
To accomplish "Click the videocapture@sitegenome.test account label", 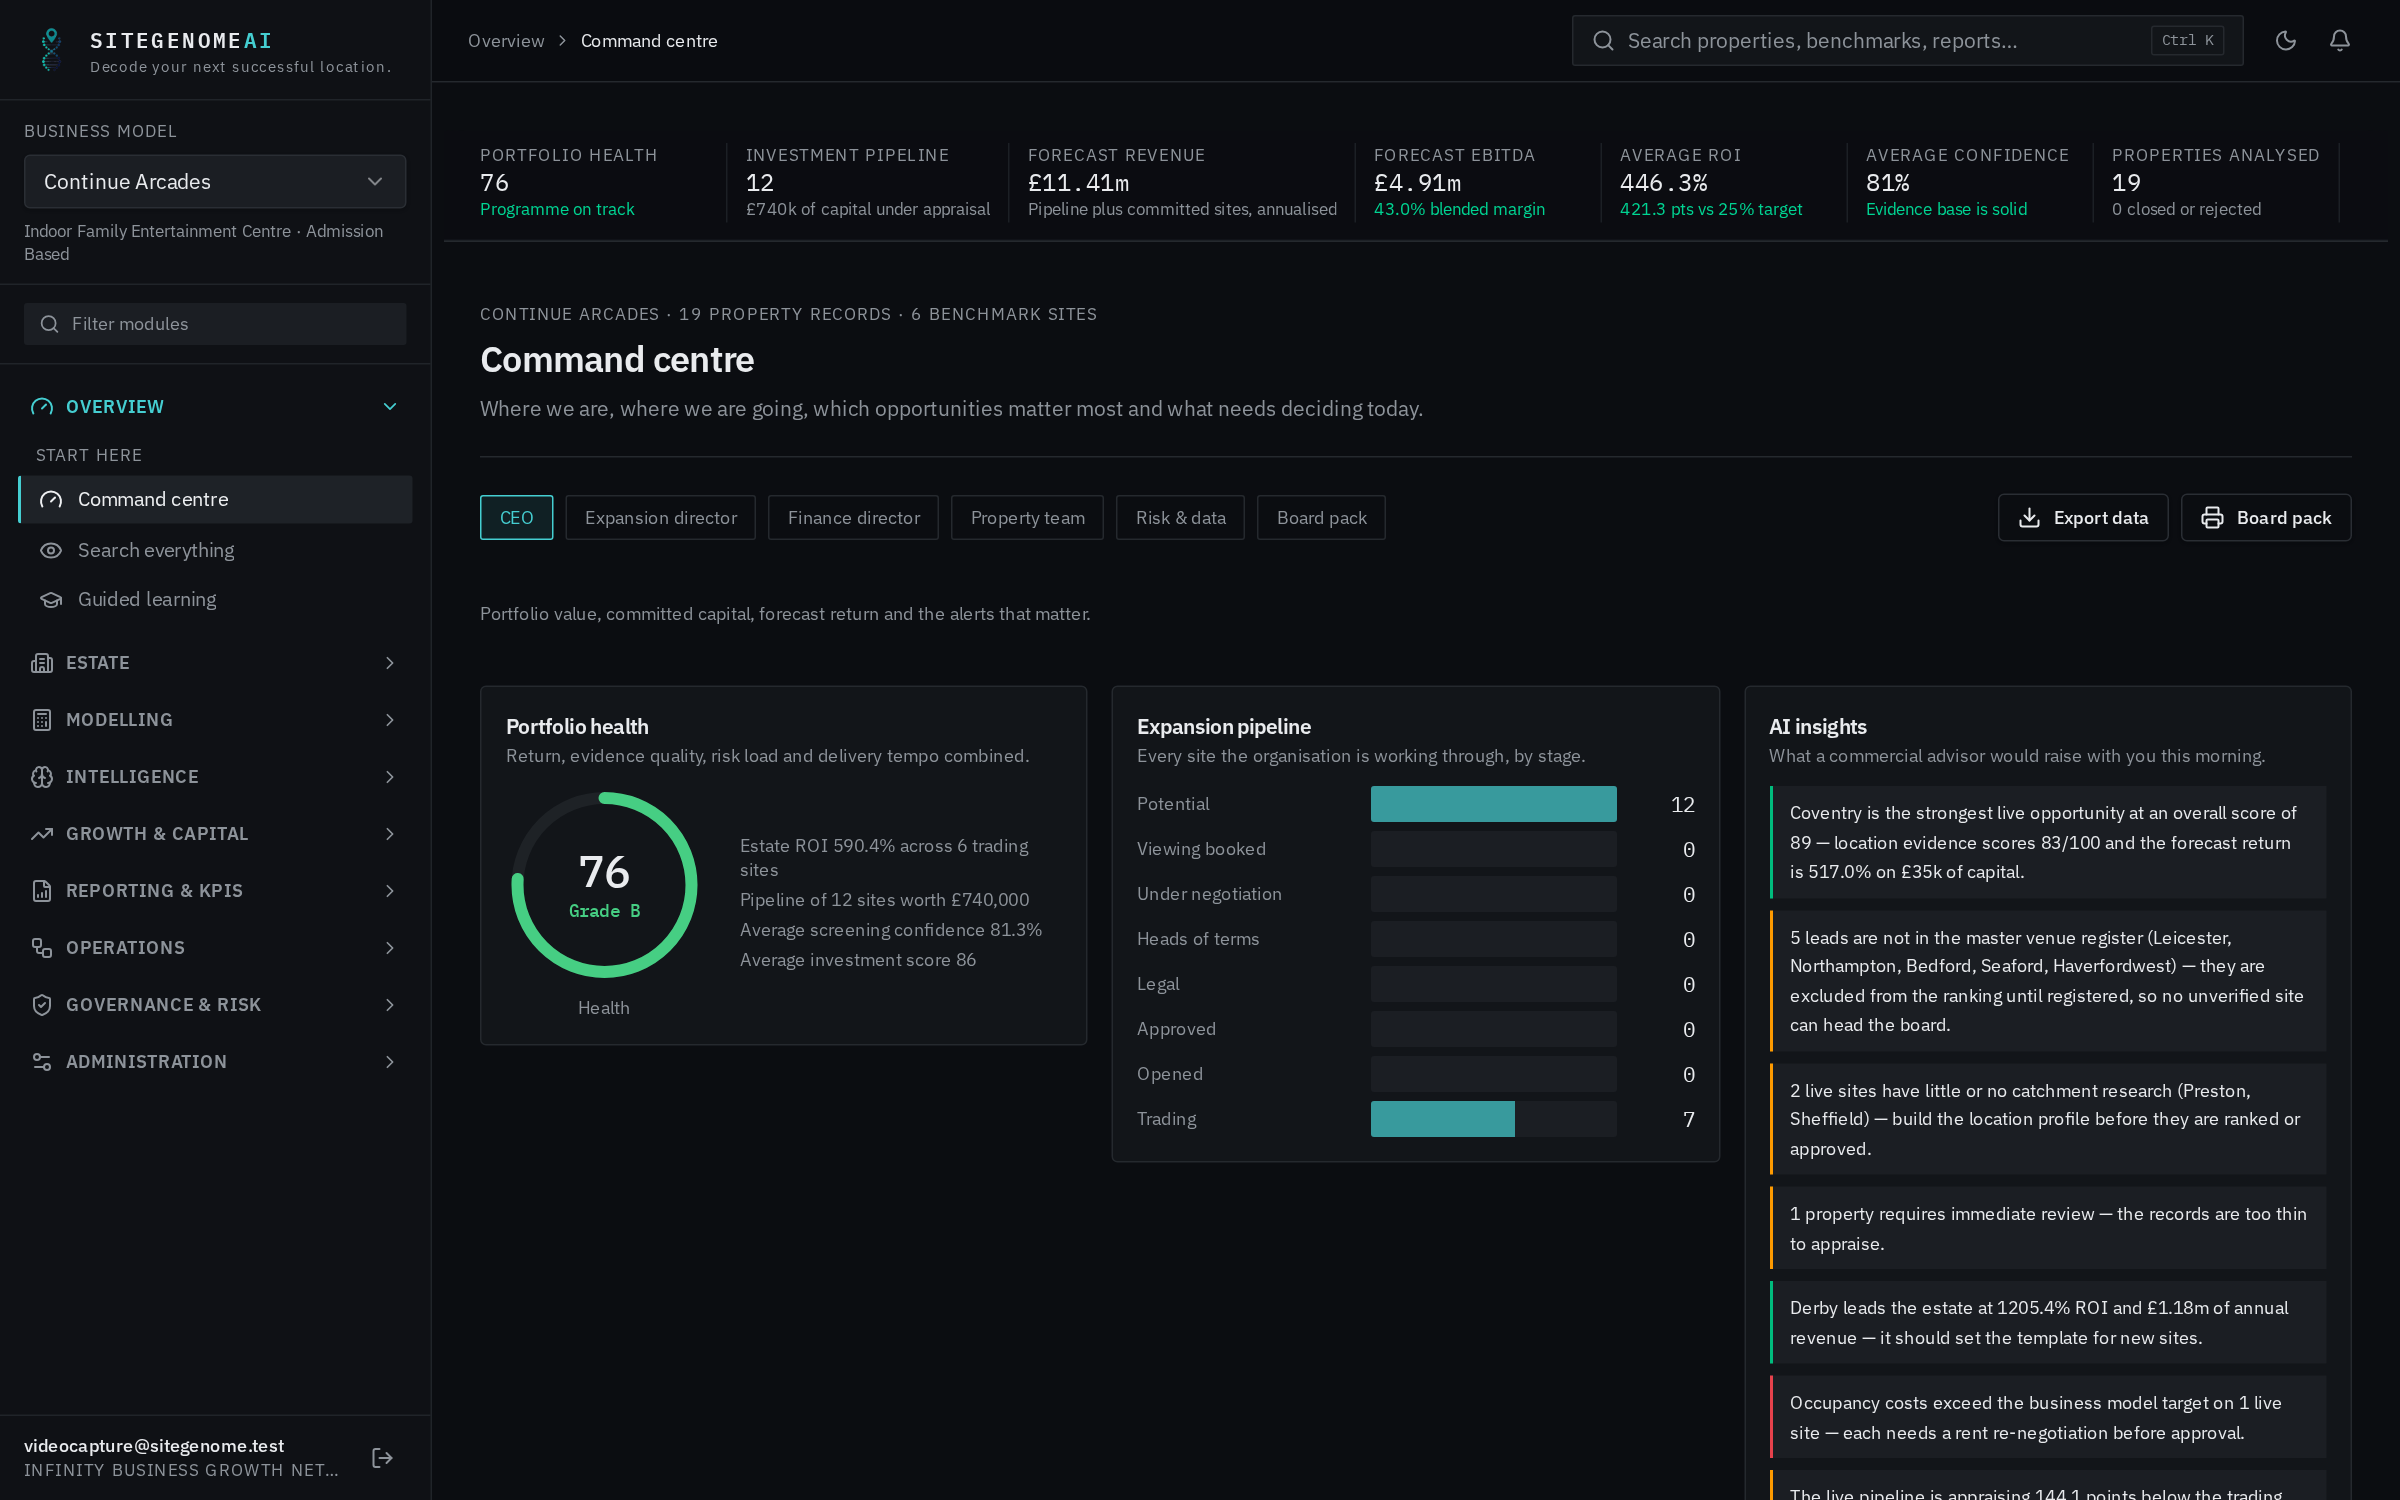I will 154,1446.
